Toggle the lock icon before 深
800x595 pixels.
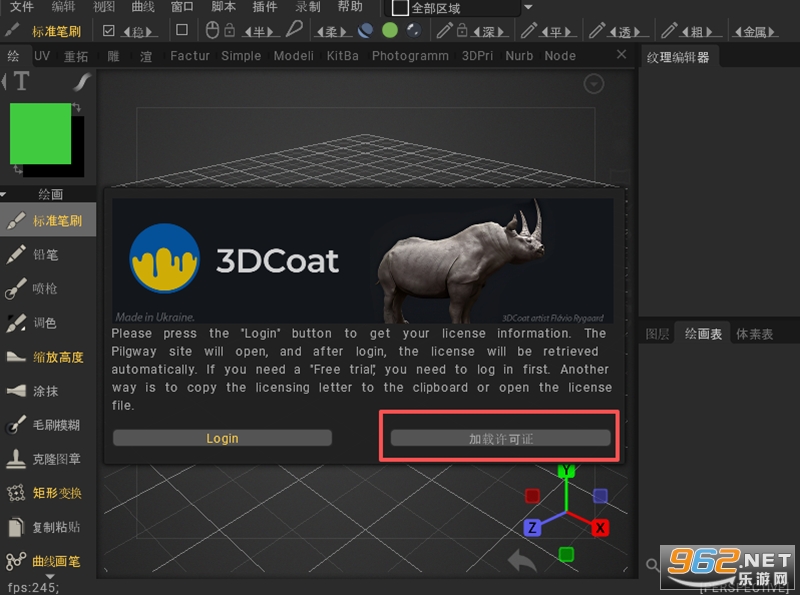click(462, 30)
